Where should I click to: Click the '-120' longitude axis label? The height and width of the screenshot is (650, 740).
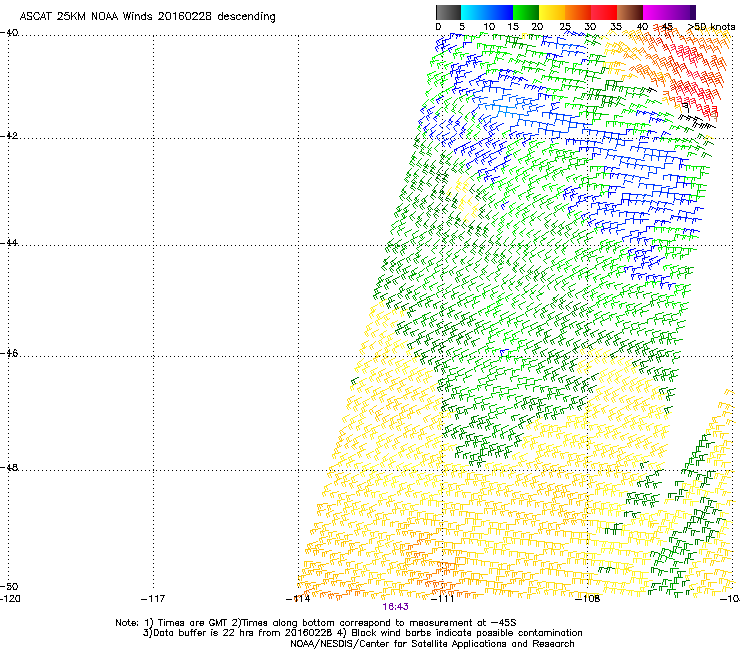tap(10, 599)
